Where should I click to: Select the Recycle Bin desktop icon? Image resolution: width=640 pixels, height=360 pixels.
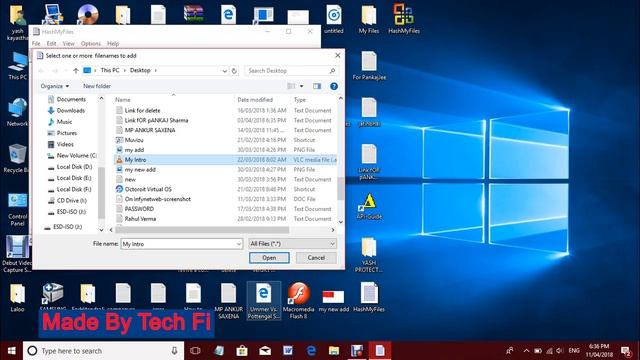click(x=16, y=158)
